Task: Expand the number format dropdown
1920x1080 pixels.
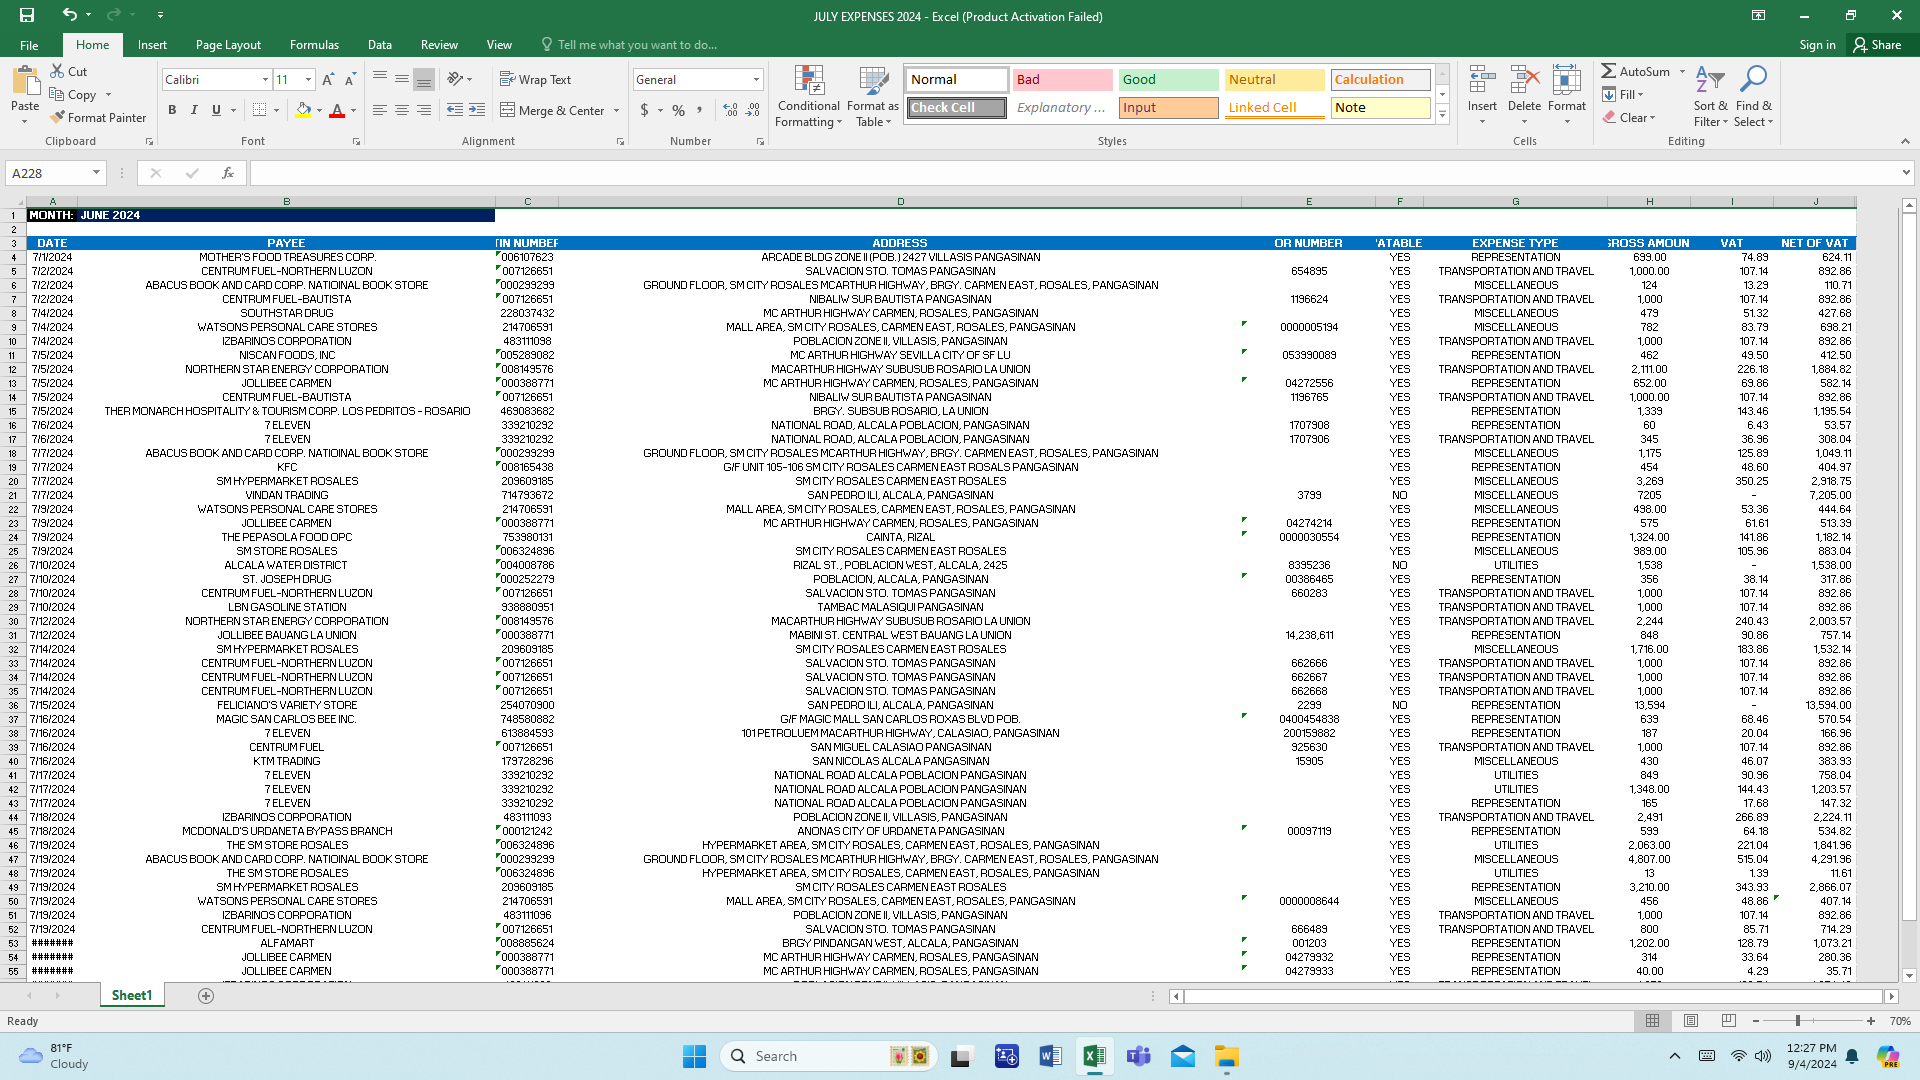Action: tap(756, 79)
